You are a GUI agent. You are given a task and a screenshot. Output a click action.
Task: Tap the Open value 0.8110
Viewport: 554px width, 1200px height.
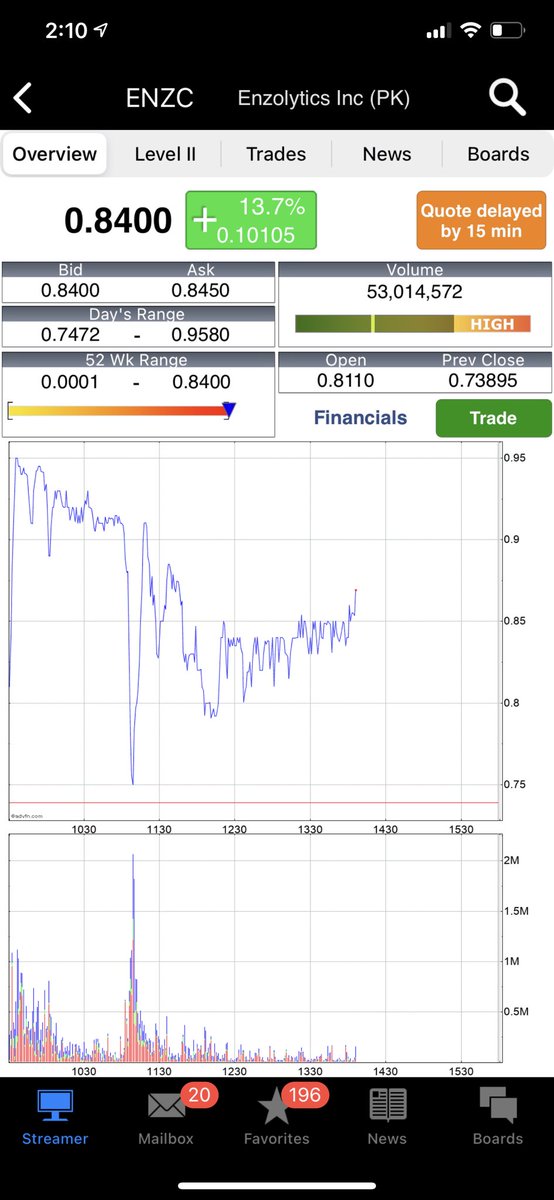click(346, 380)
